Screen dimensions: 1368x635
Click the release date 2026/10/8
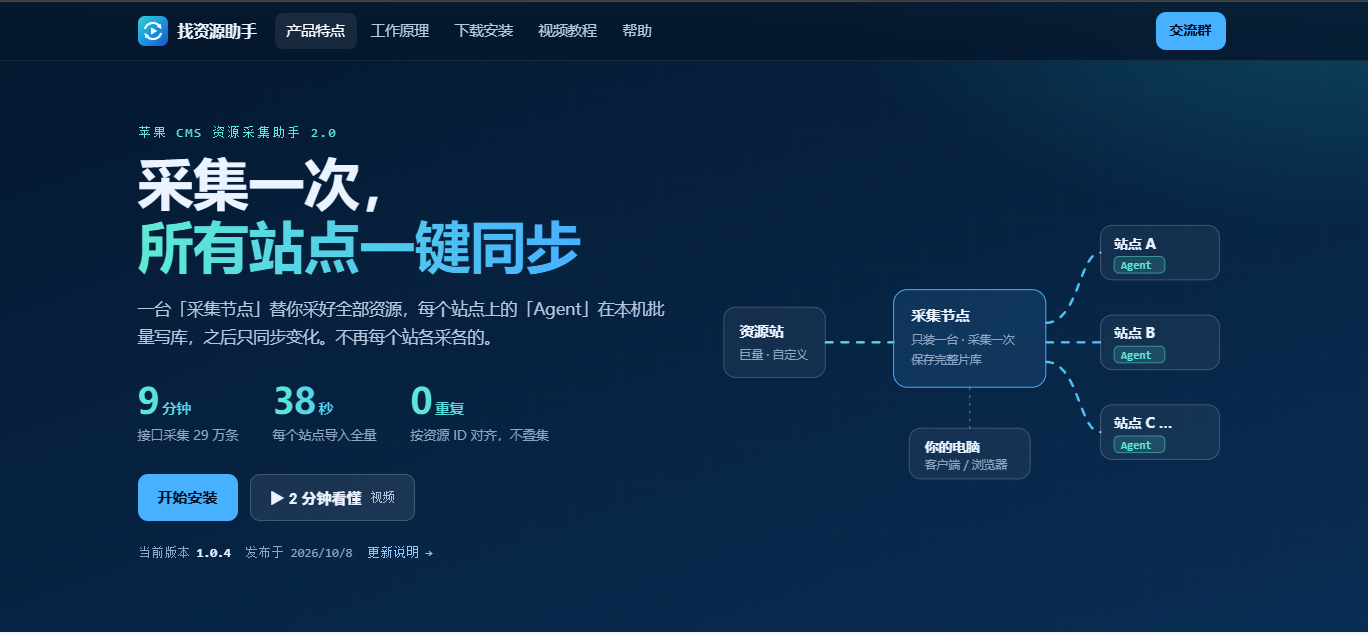(322, 553)
